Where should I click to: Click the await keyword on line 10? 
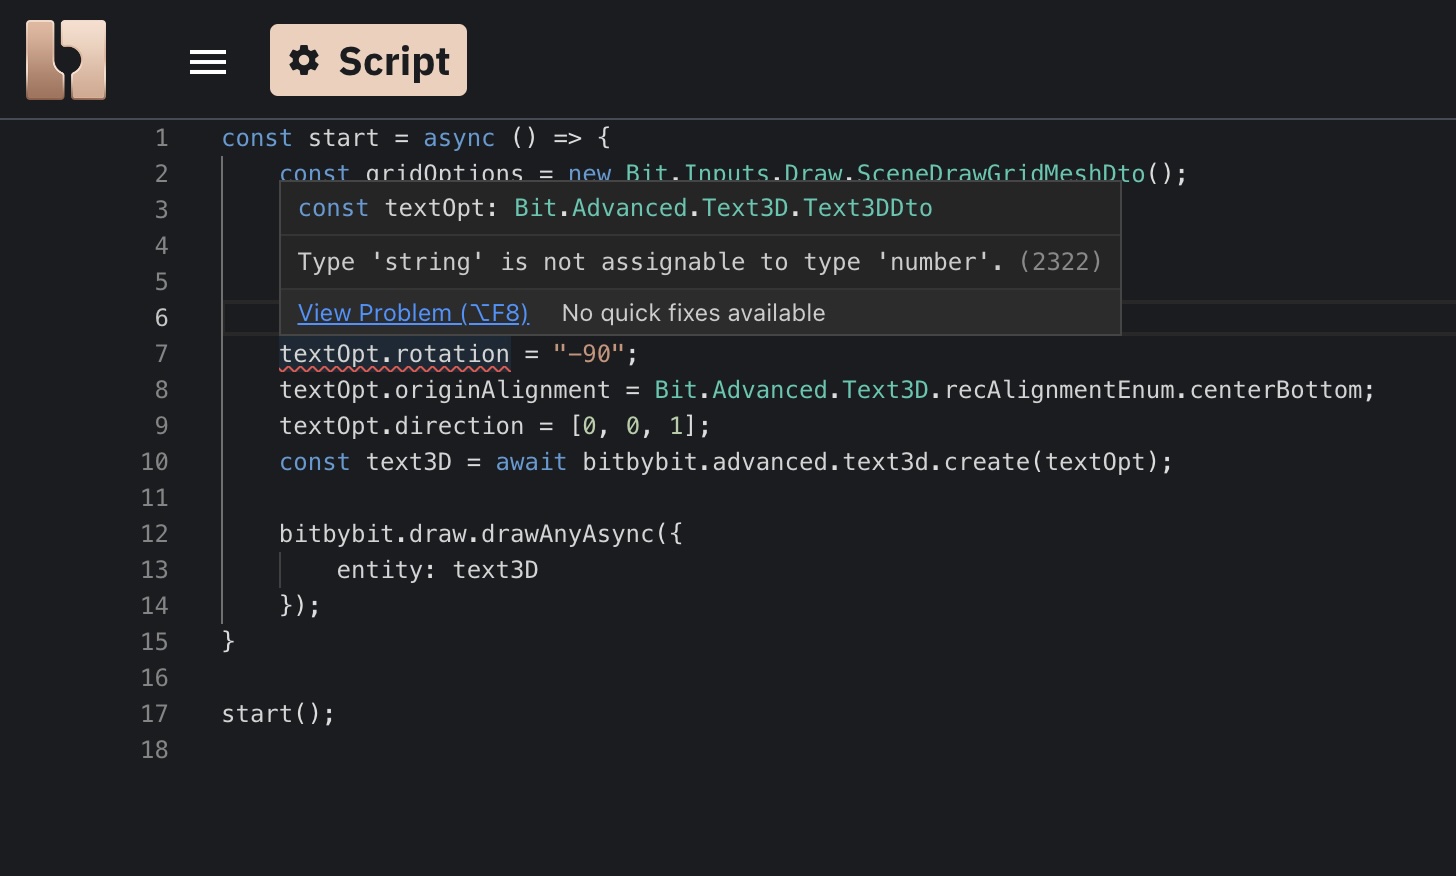[531, 462]
